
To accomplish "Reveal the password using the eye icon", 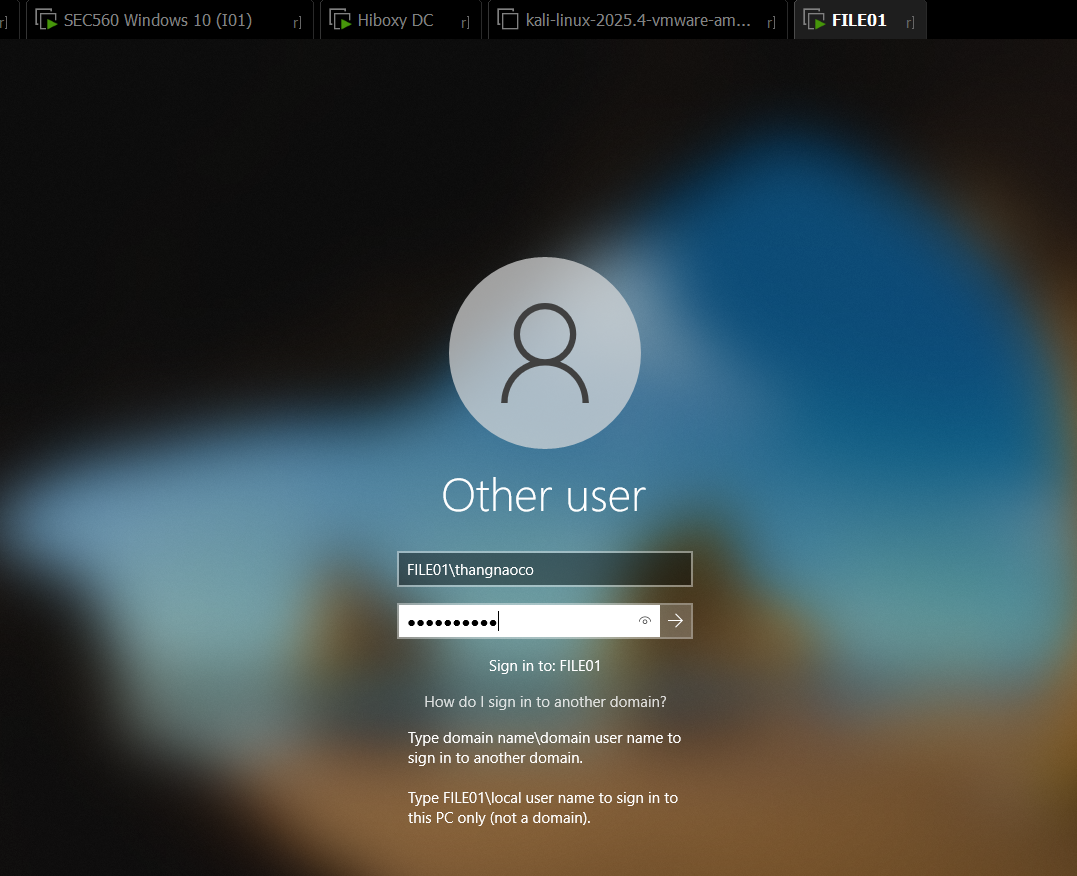I will coord(645,621).
